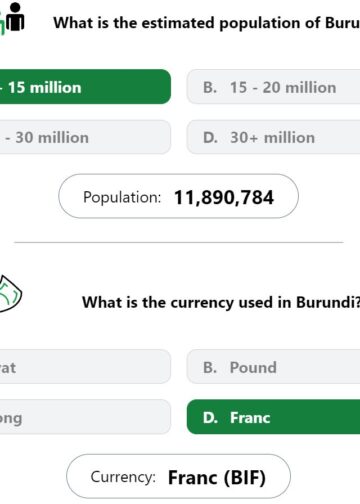
Task: Select answer D. 30+ million
Action: [273, 137]
